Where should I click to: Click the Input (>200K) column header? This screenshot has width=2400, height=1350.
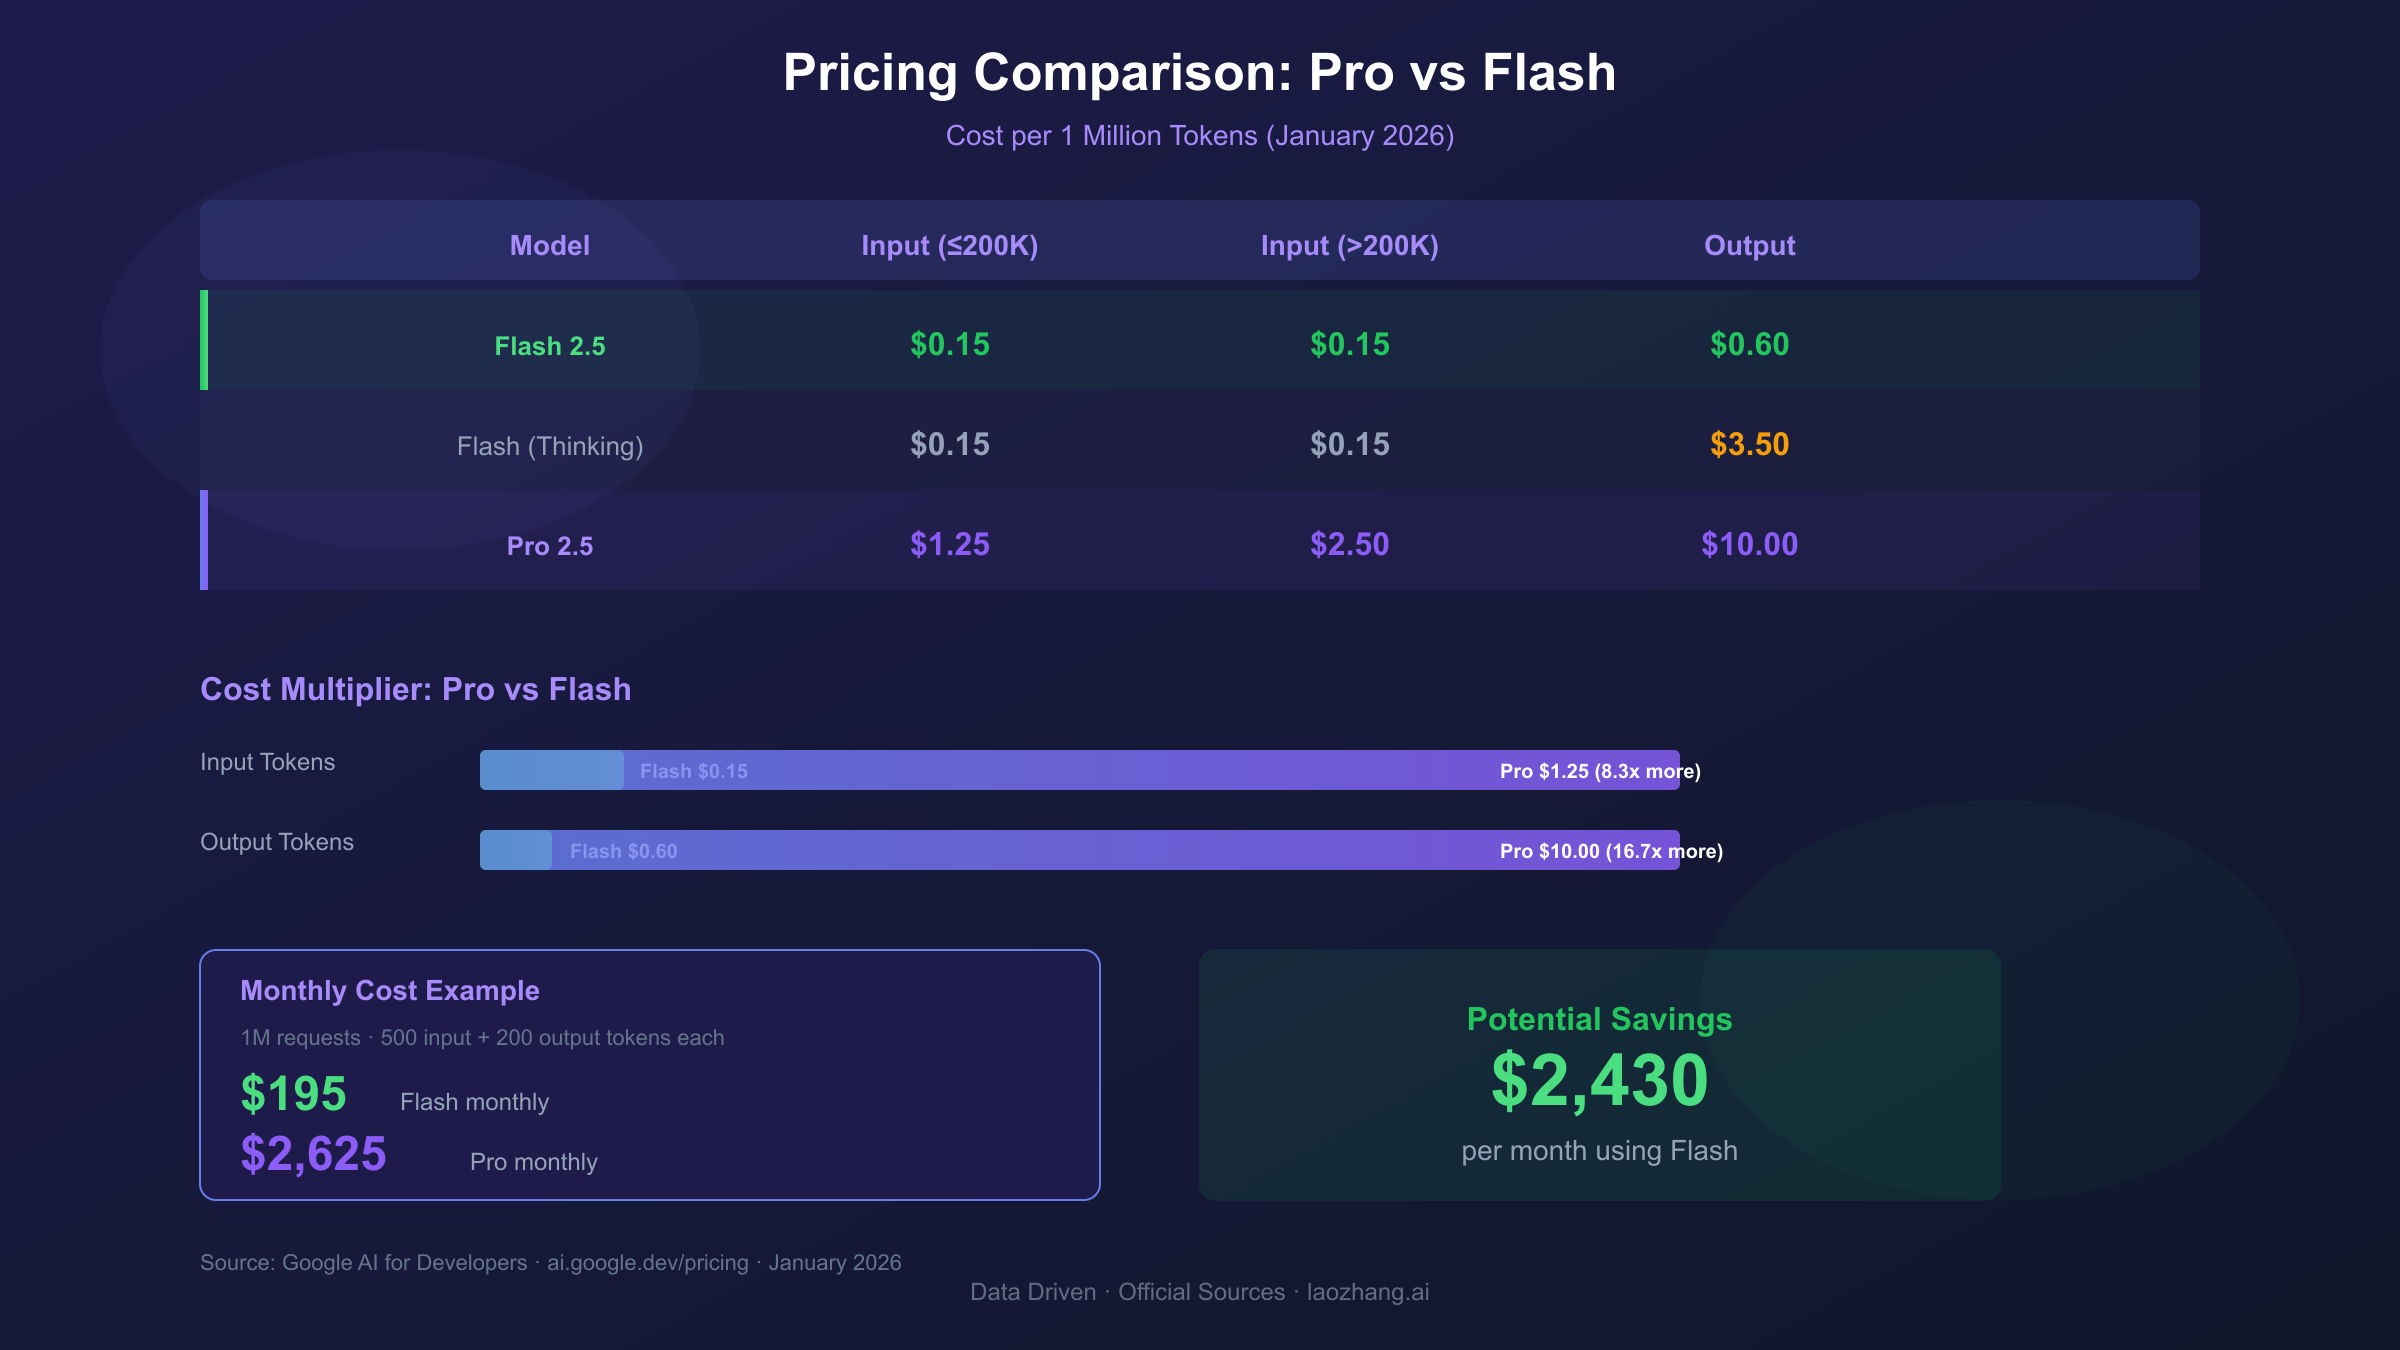pyautogui.click(x=1349, y=245)
